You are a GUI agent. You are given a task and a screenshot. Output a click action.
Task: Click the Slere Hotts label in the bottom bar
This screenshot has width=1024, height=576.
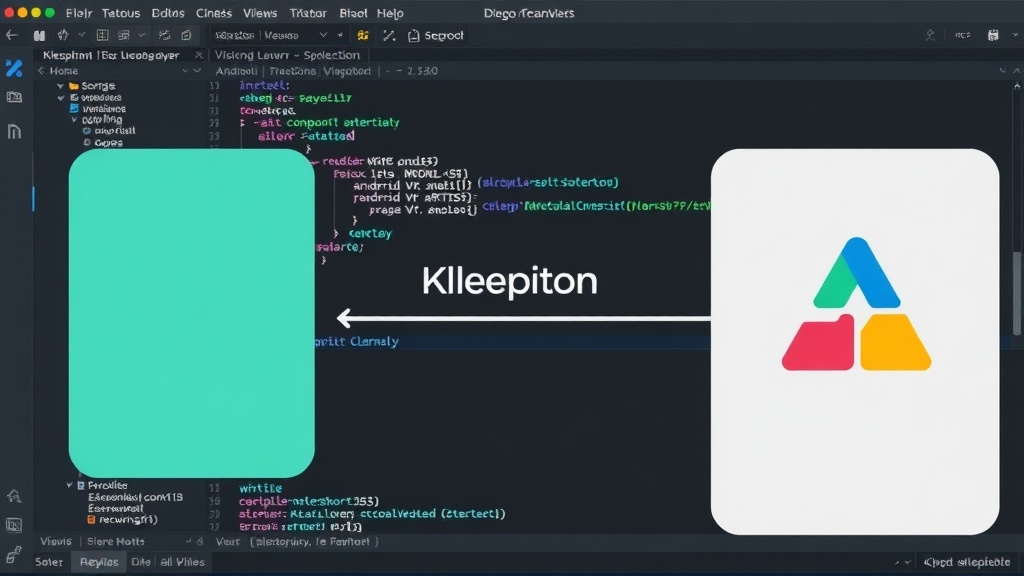point(116,541)
